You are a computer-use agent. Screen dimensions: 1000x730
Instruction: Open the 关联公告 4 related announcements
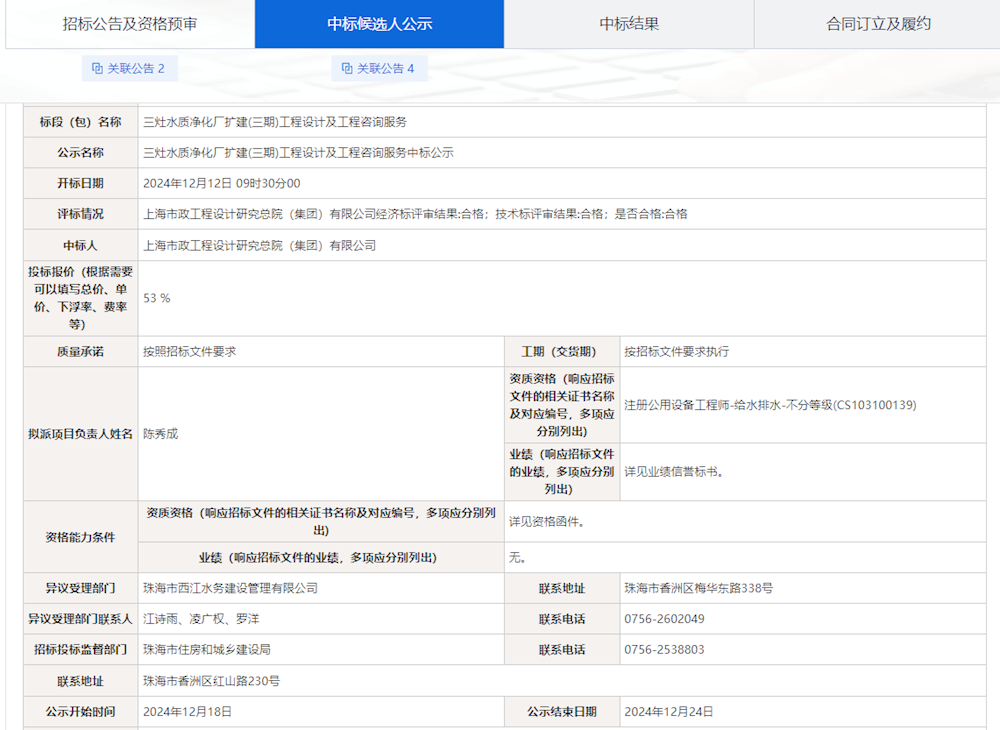point(380,68)
